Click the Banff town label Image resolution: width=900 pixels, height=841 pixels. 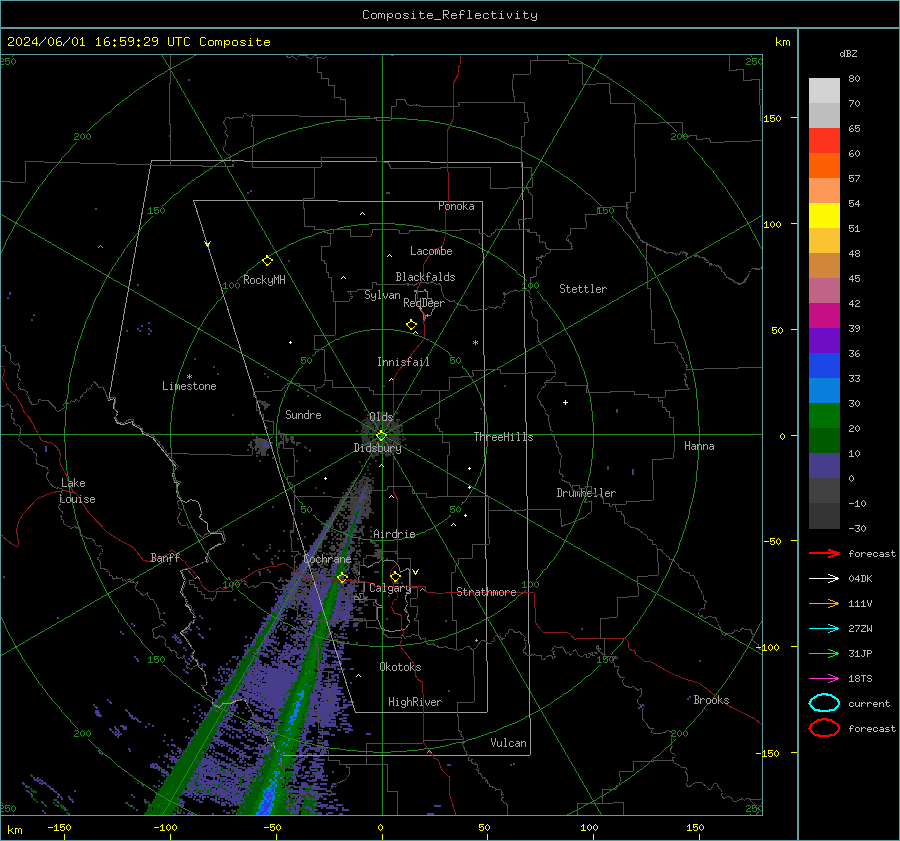(165, 557)
